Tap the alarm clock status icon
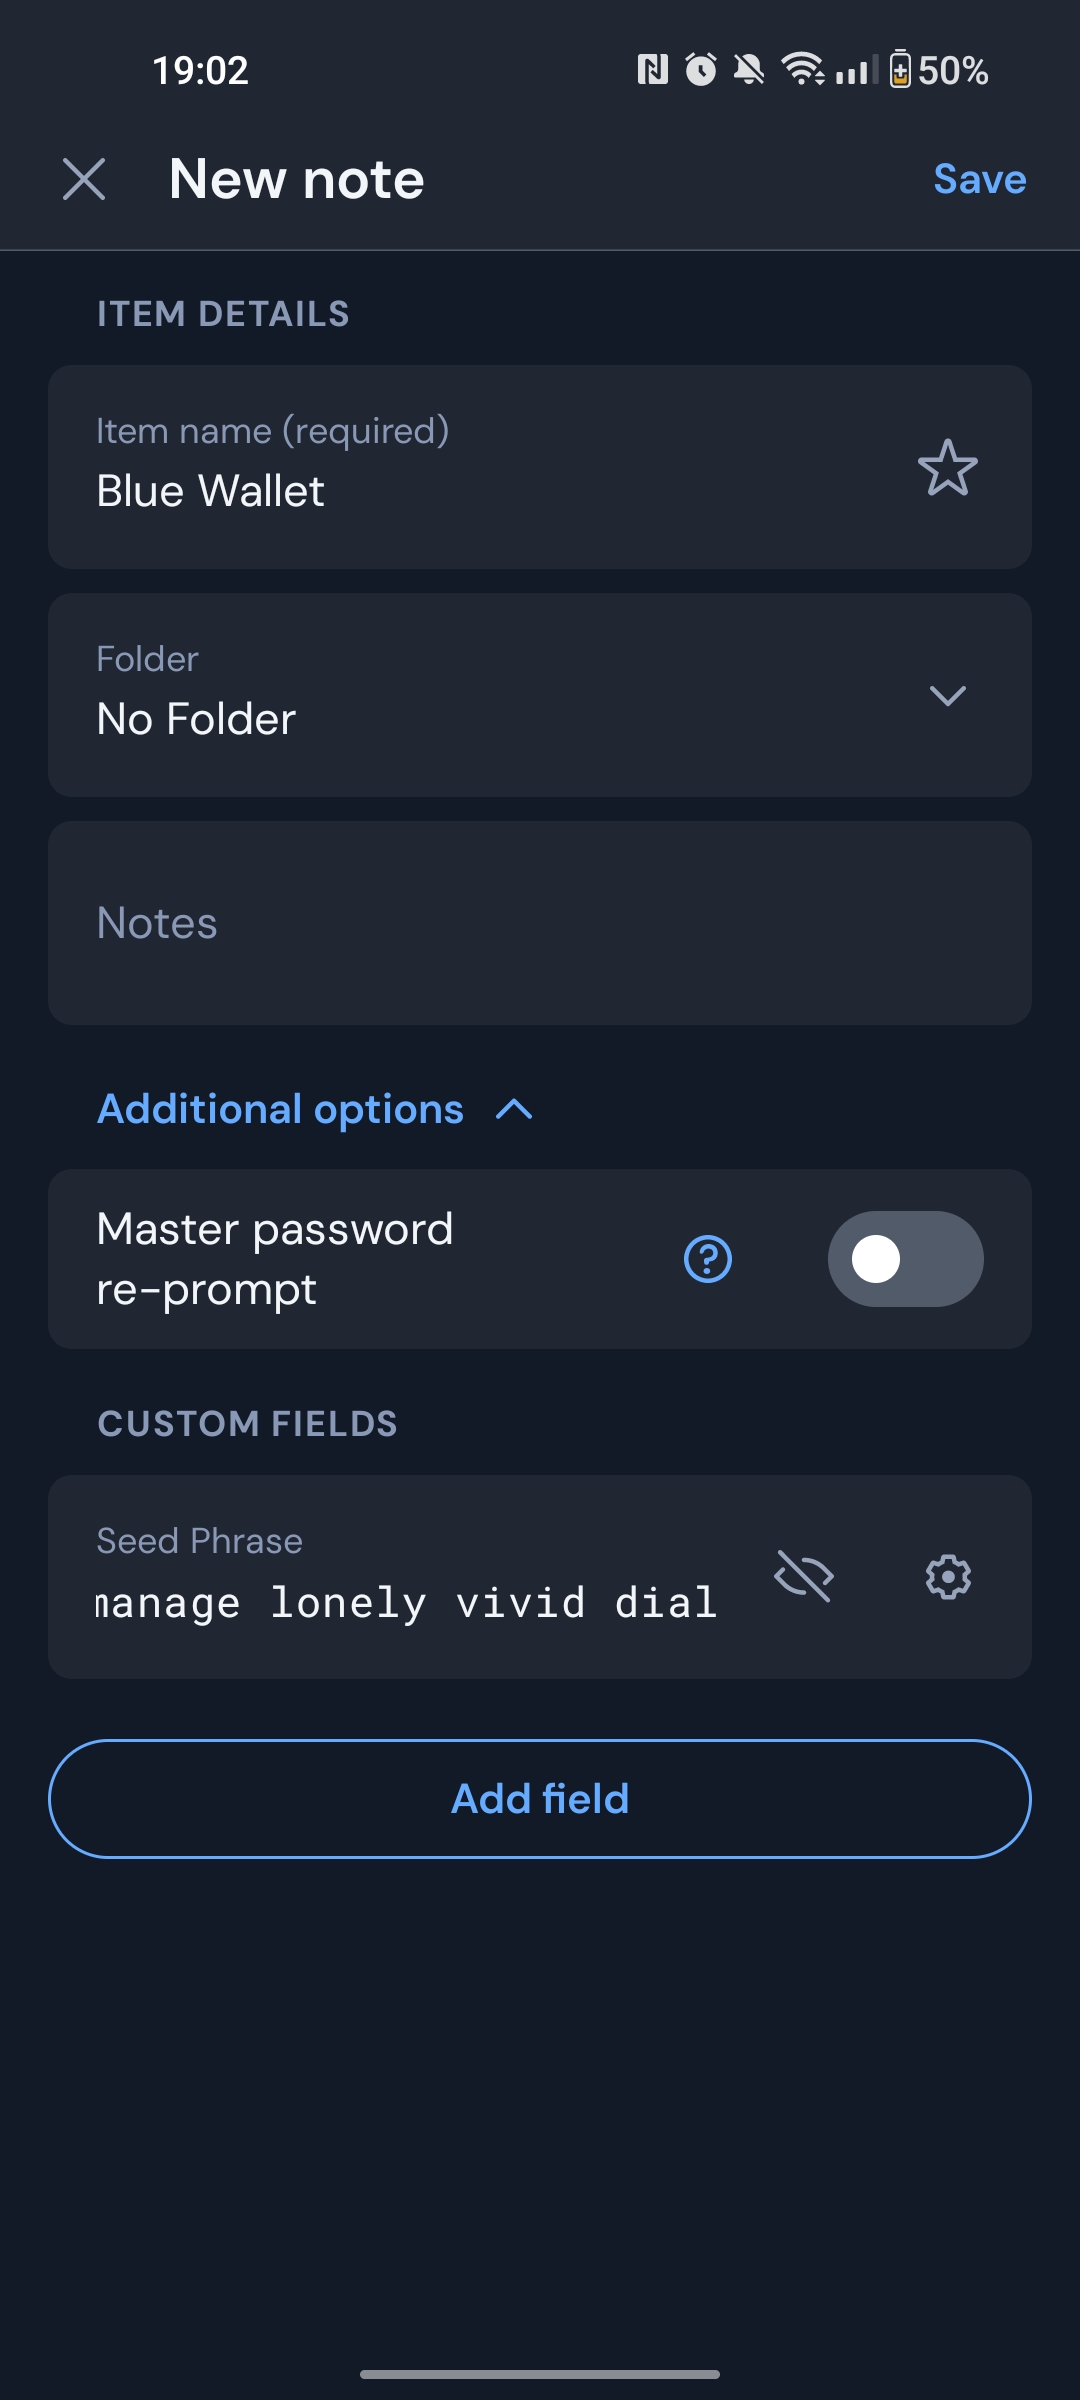1080x2400 pixels. [700, 70]
